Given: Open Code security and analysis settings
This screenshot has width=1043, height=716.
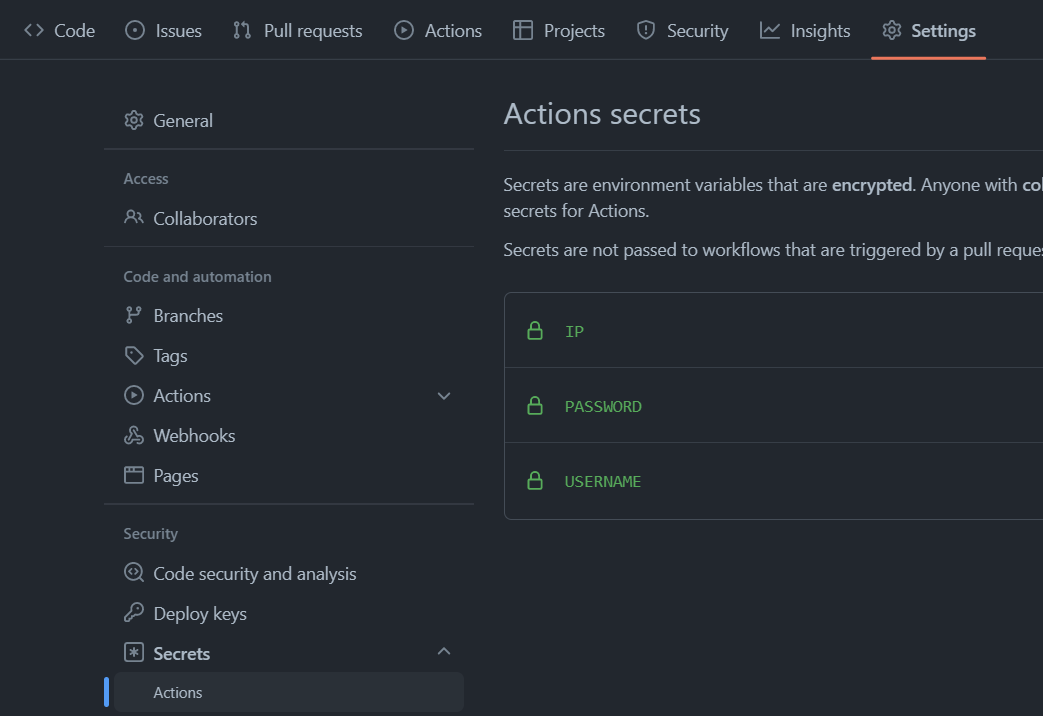Looking at the screenshot, I should pyautogui.click(x=254, y=573).
